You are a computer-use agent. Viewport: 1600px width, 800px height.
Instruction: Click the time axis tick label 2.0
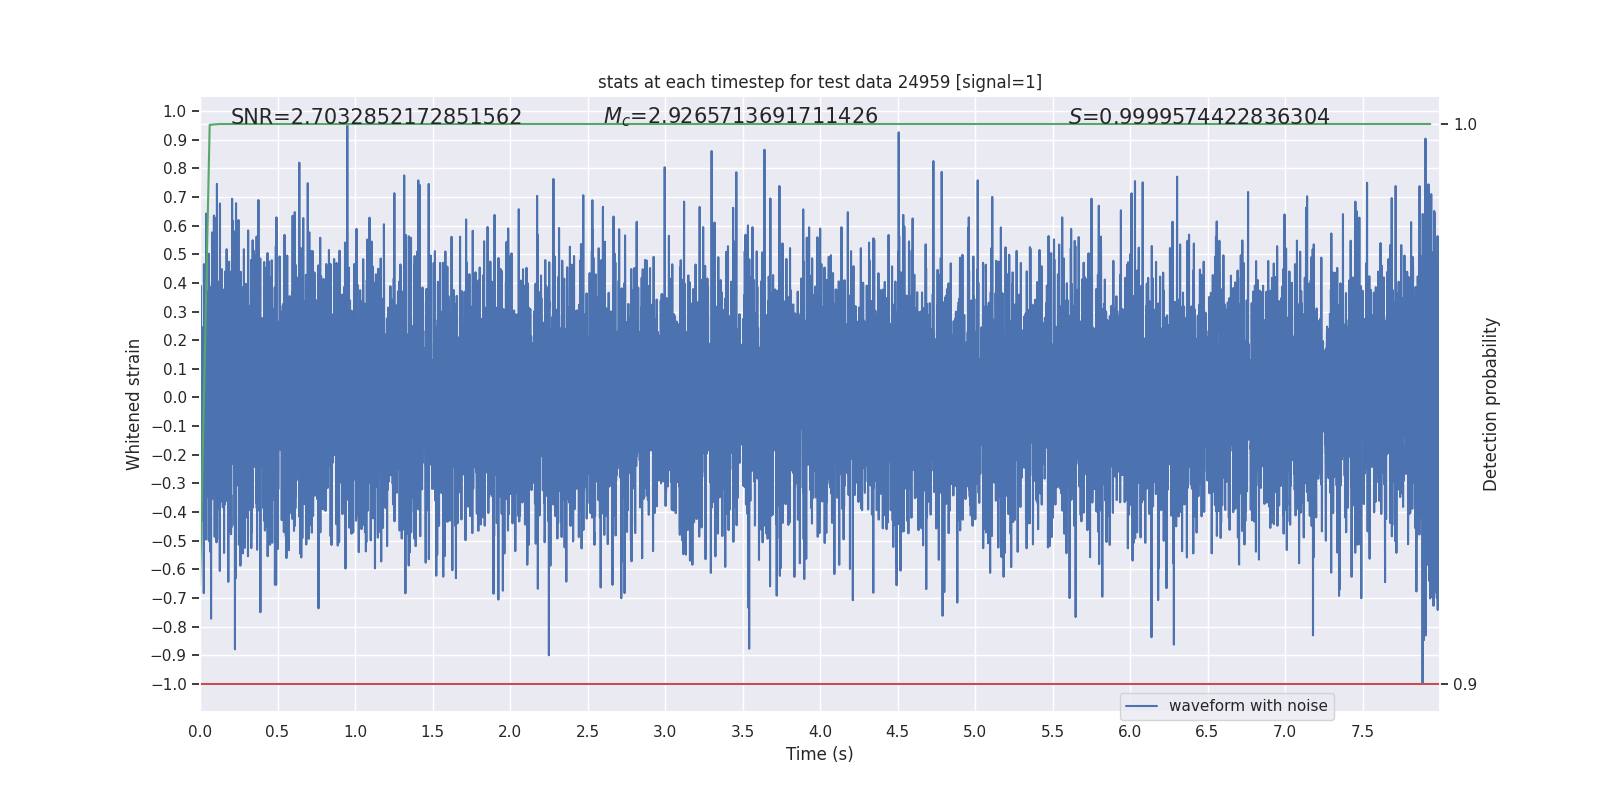point(510,731)
